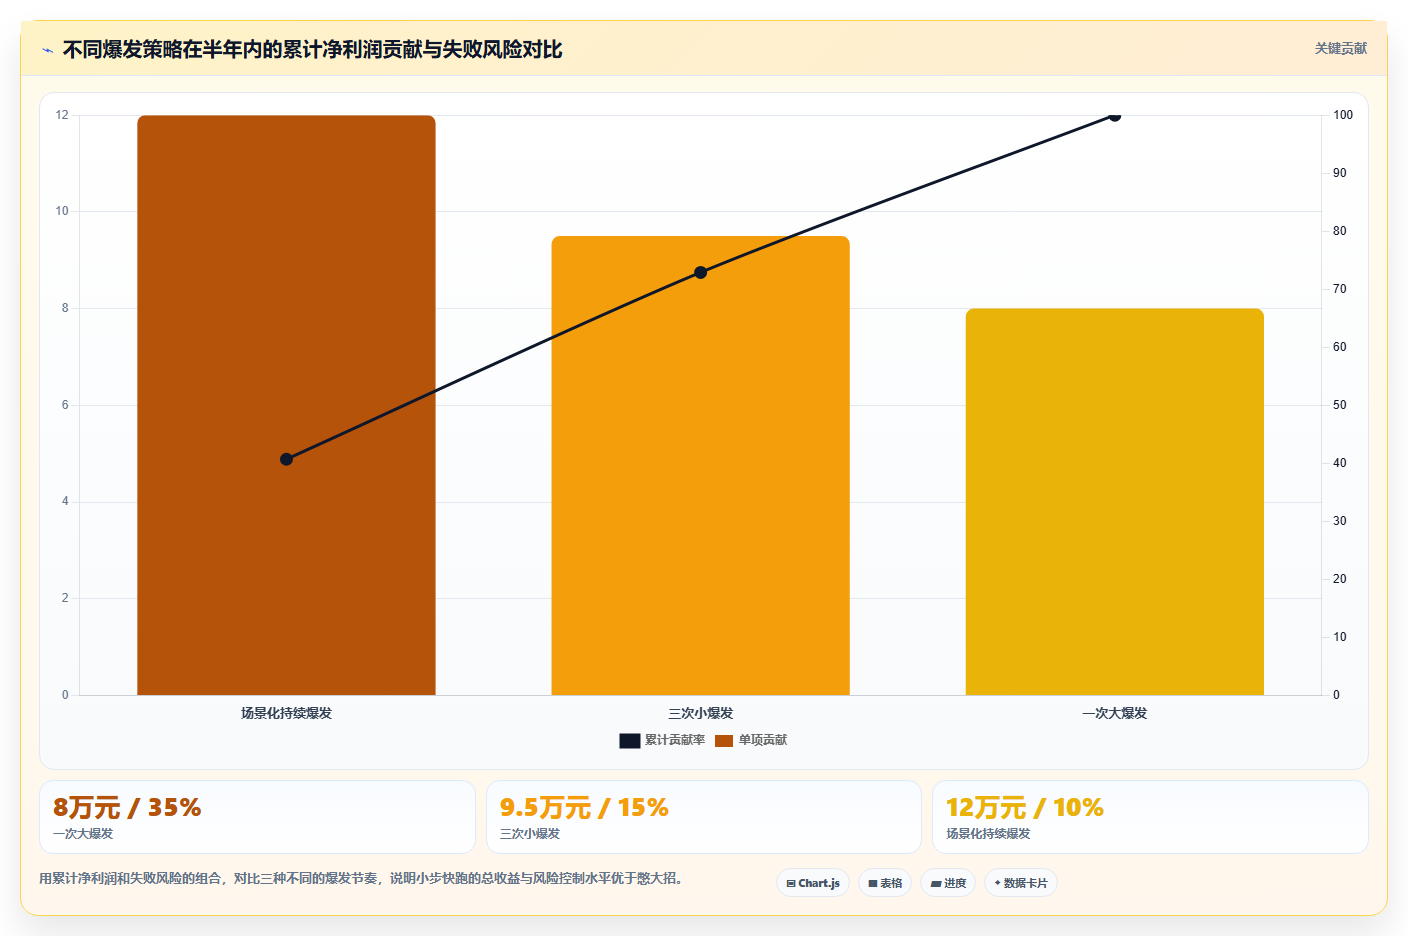Viewport: 1408px width, 936px height.
Task: Click the 三次小爆发 bar
Action: coord(700,465)
